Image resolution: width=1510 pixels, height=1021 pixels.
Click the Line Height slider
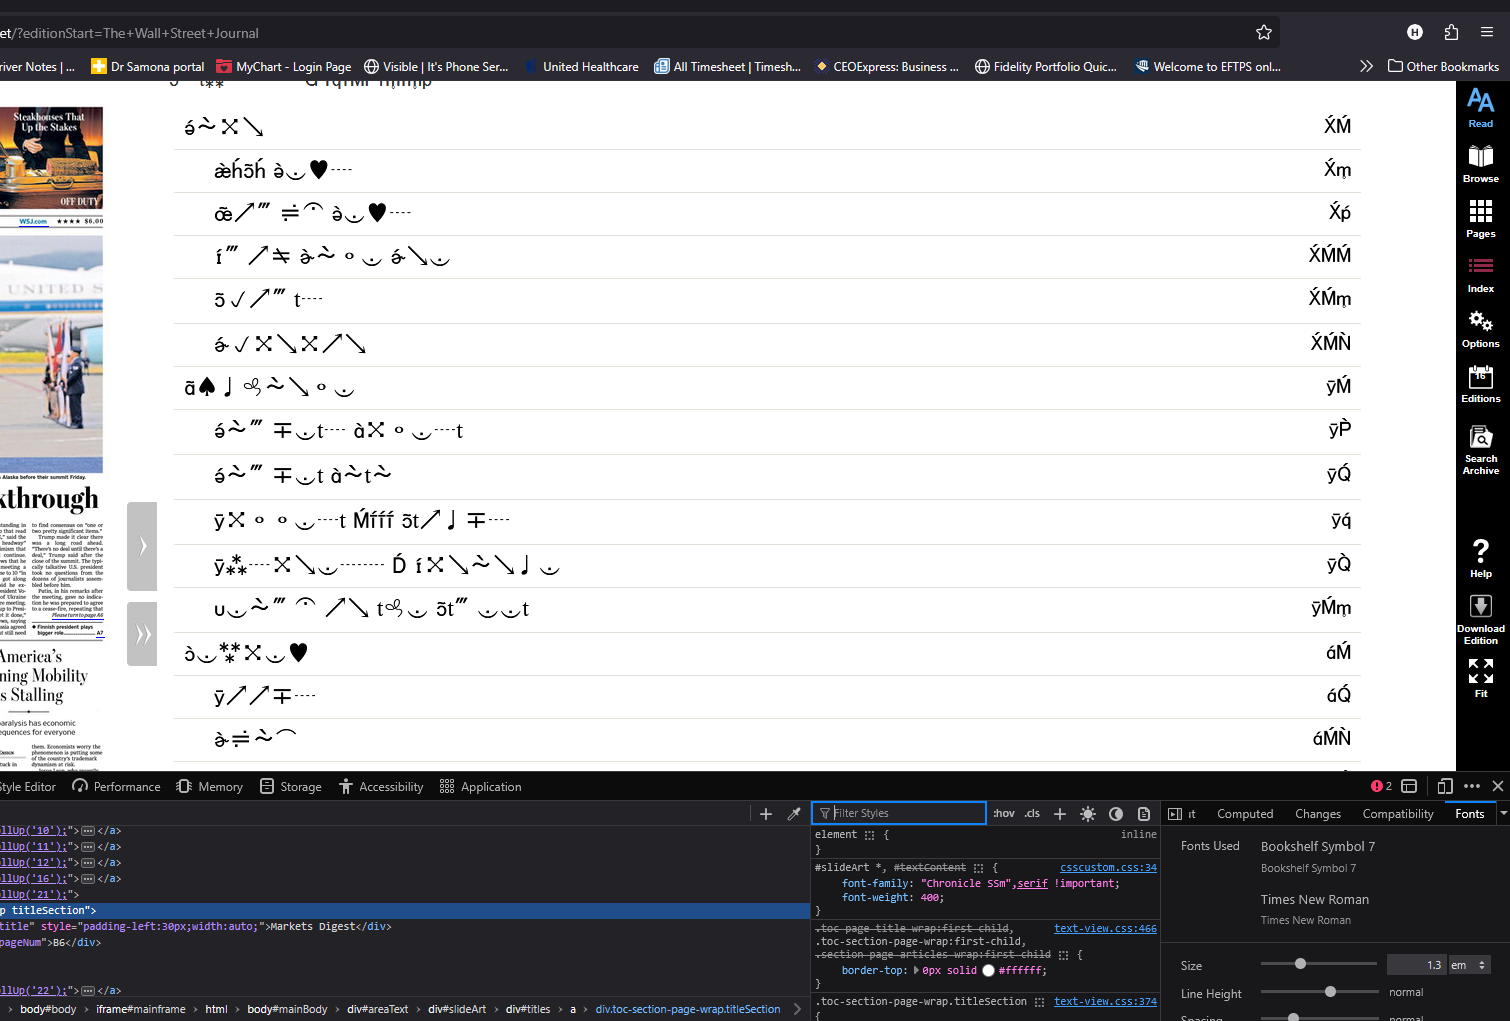point(1318,992)
